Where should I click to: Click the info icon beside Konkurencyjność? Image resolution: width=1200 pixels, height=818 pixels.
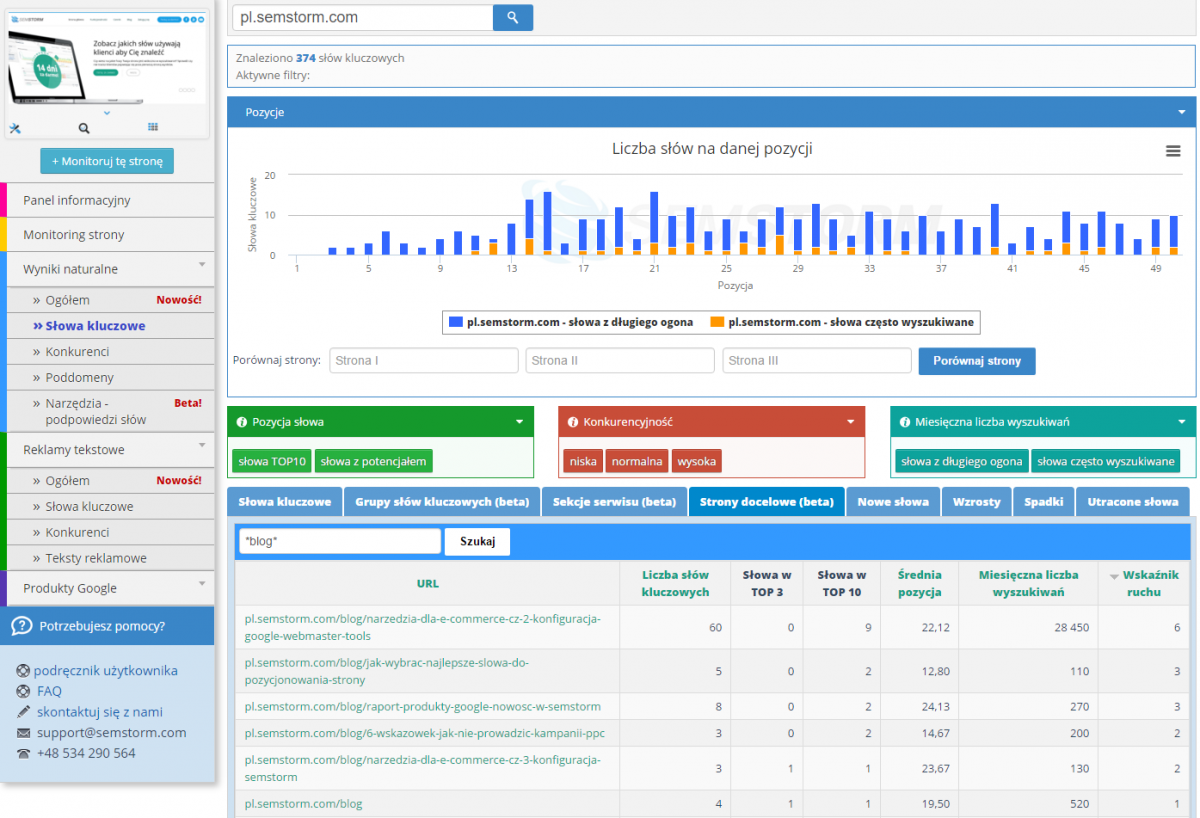pyautogui.click(x=572, y=422)
